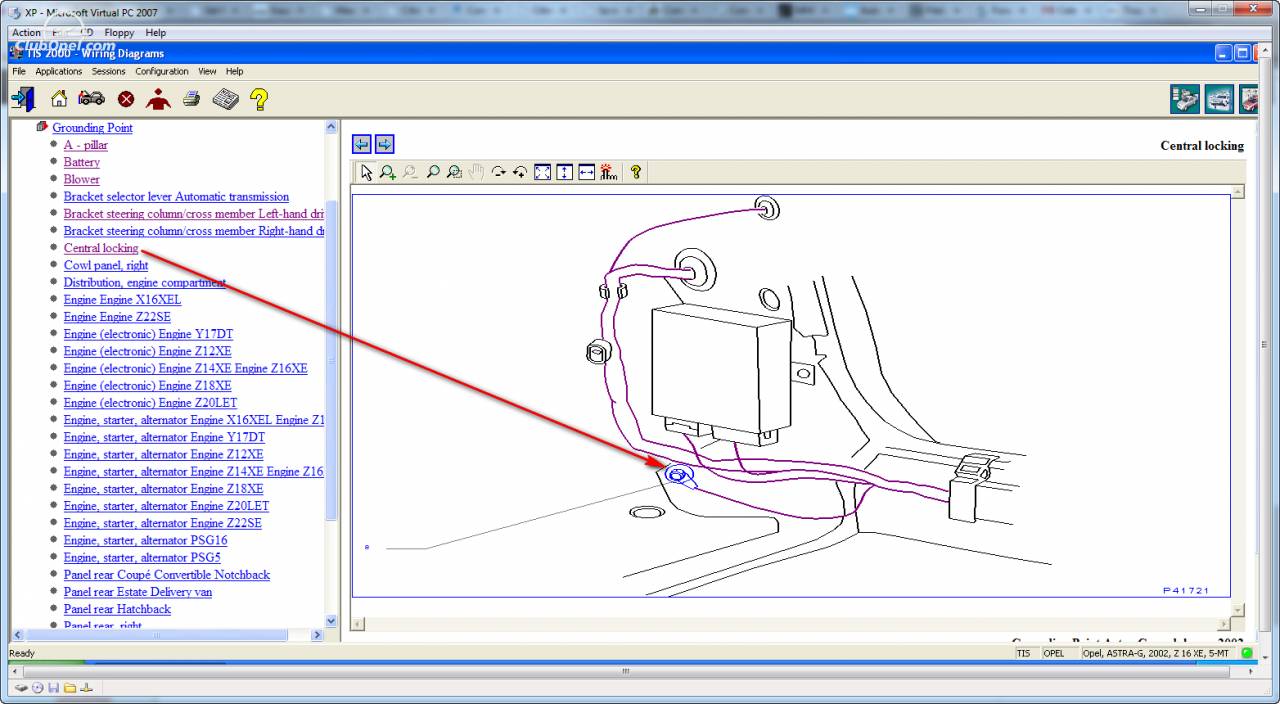Click the printer icon in the main toolbar
1280x704 pixels.
(192, 99)
